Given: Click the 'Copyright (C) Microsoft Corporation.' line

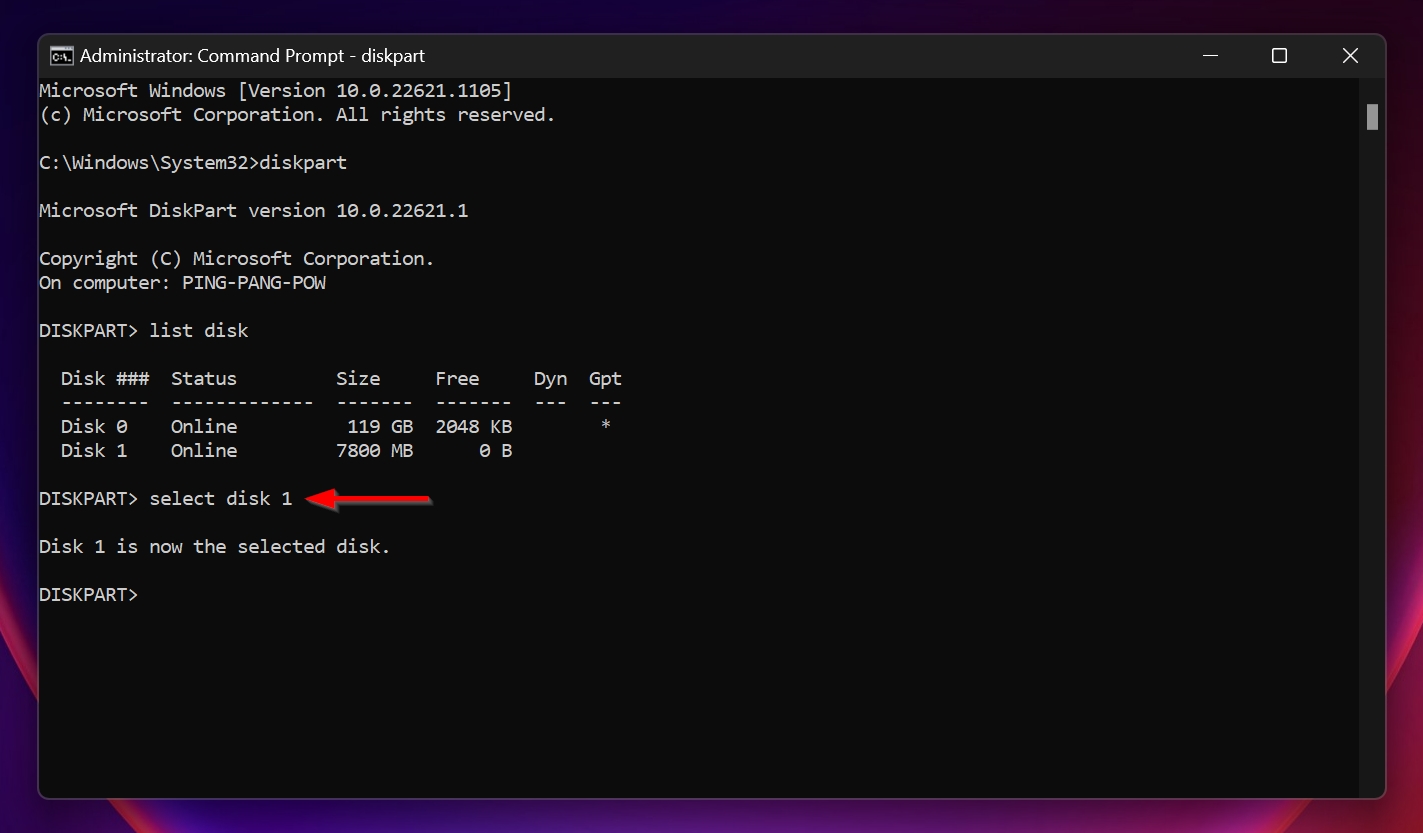Looking at the screenshot, I should [237, 259].
